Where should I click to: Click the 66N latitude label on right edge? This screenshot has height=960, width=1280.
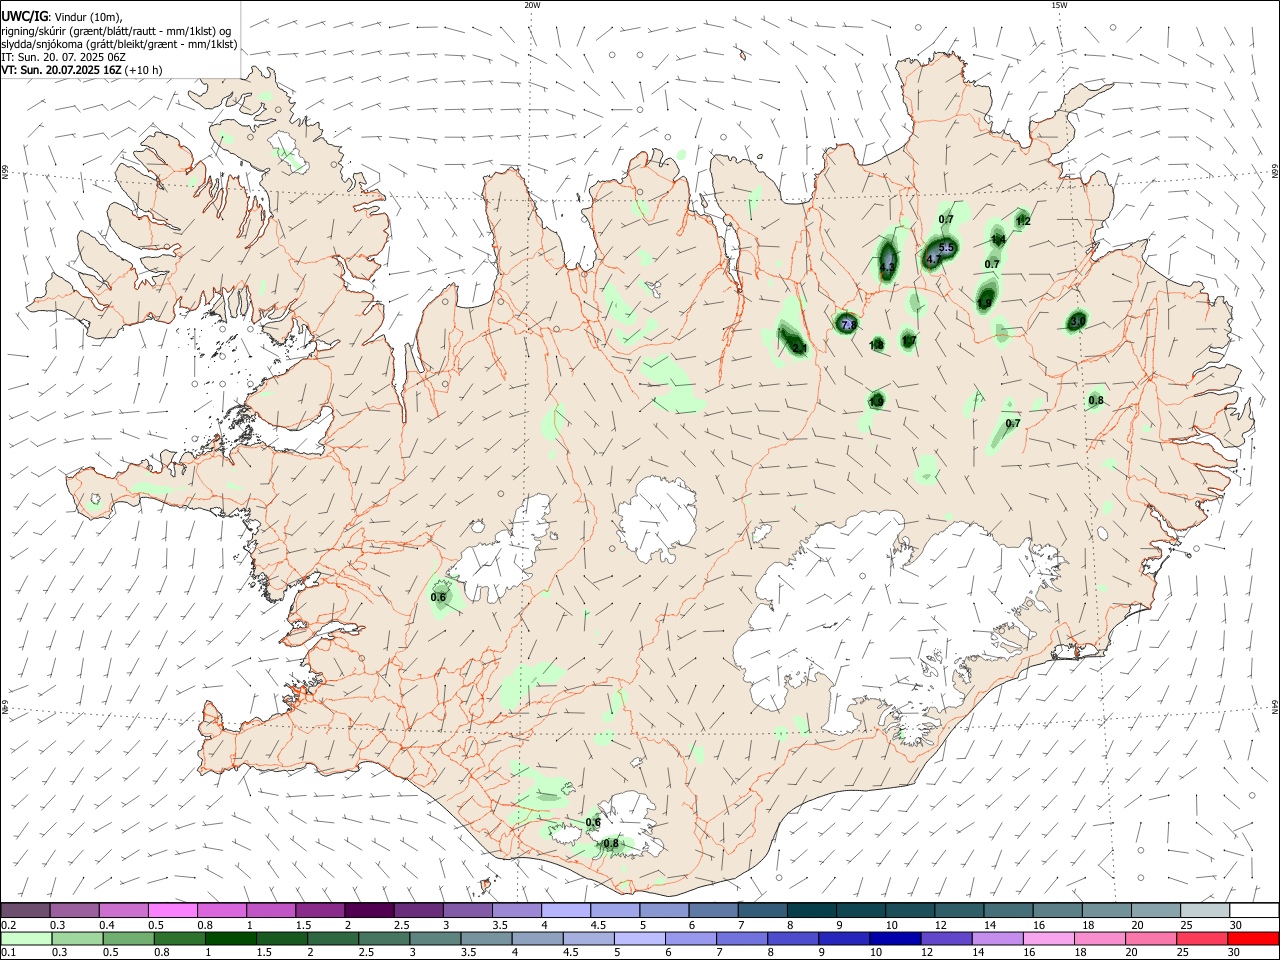(x=1275, y=172)
